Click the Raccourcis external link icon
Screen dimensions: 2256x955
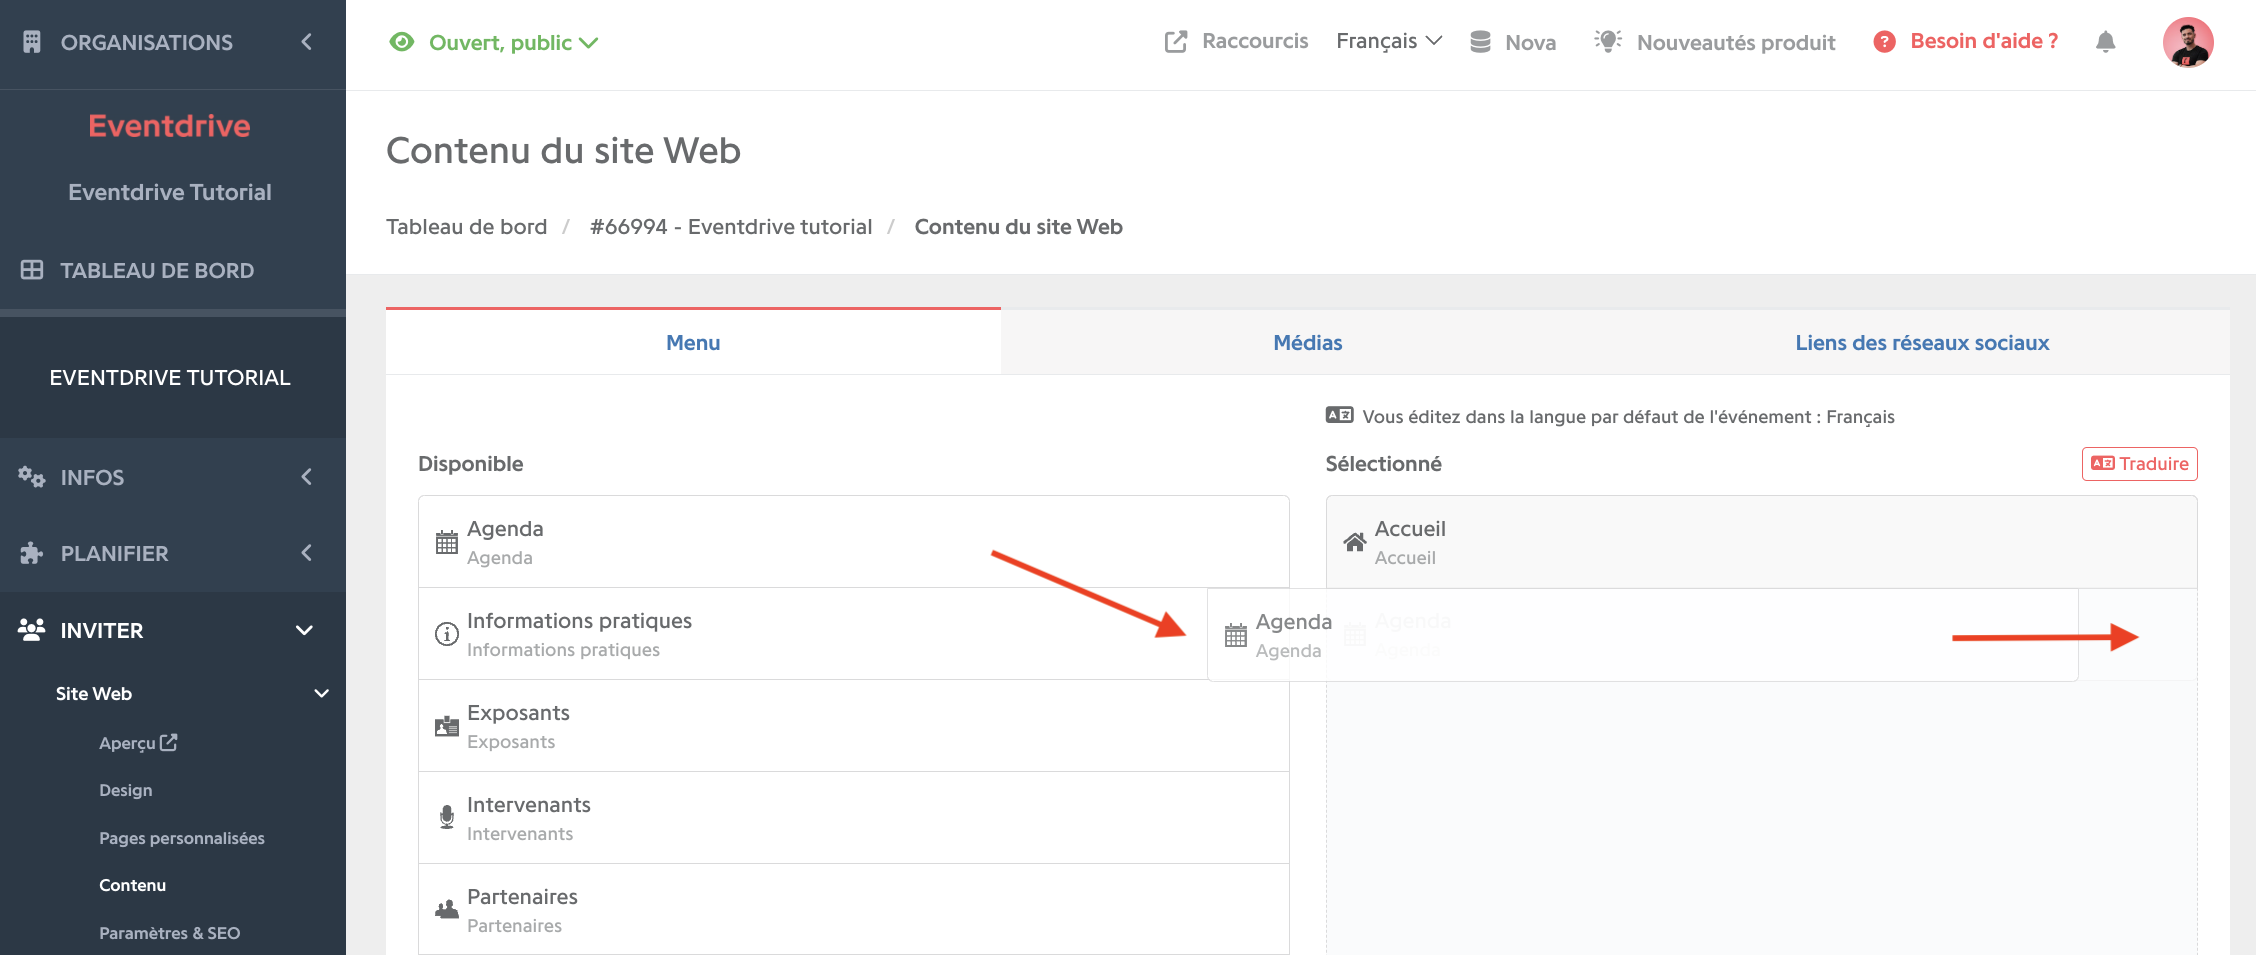[x=1176, y=42]
